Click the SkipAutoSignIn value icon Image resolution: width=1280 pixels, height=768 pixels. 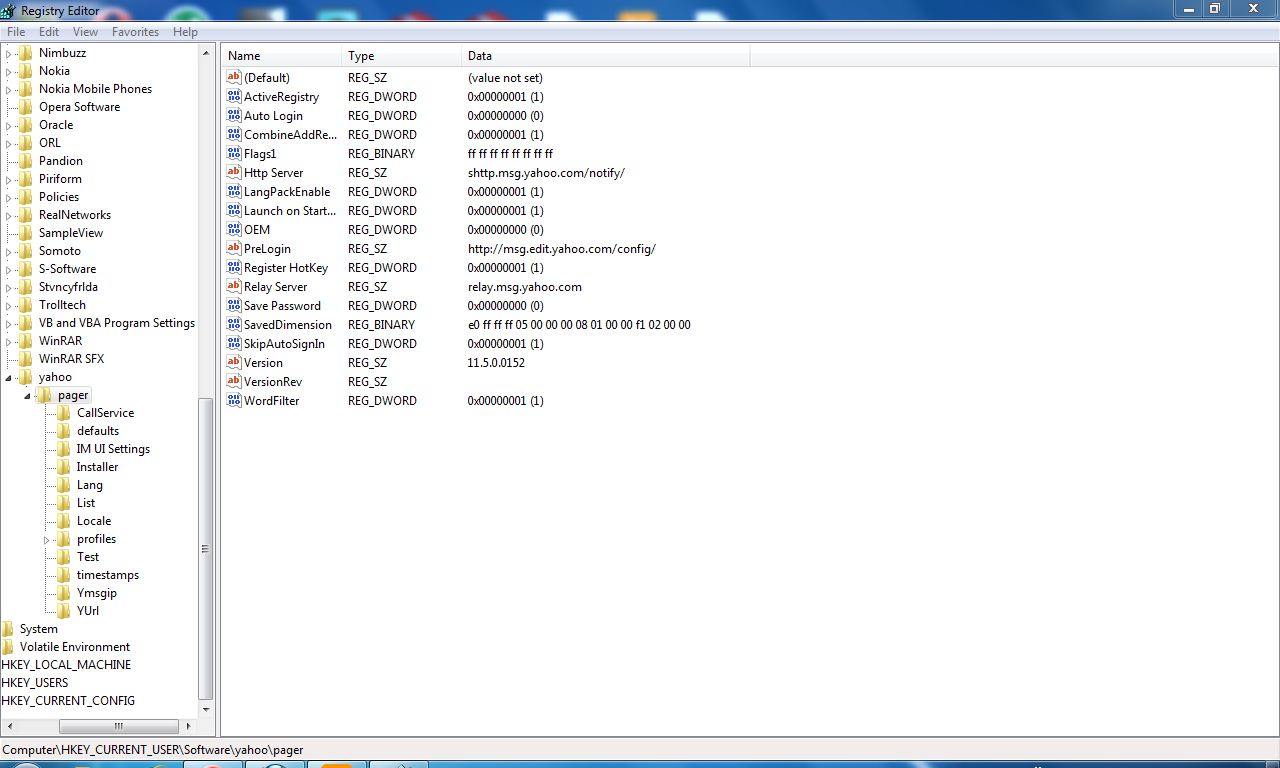pyautogui.click(x=234, y=344)
